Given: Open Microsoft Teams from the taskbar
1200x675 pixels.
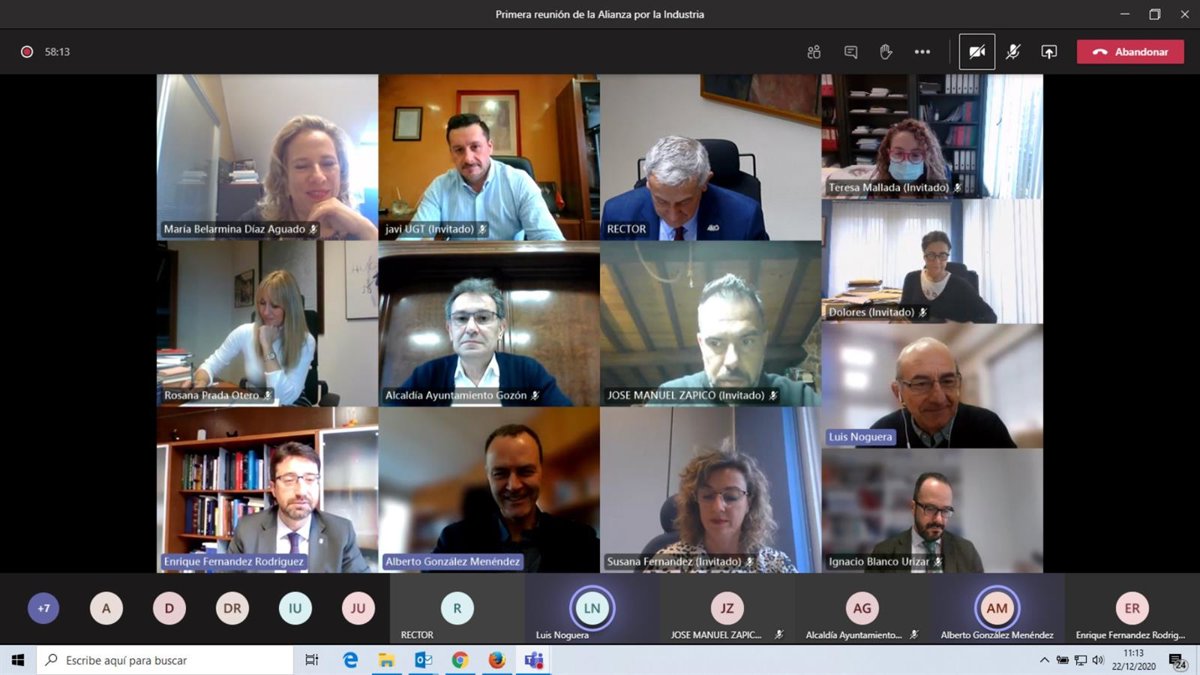Looking at the screenshot, I should coord(534,660).
